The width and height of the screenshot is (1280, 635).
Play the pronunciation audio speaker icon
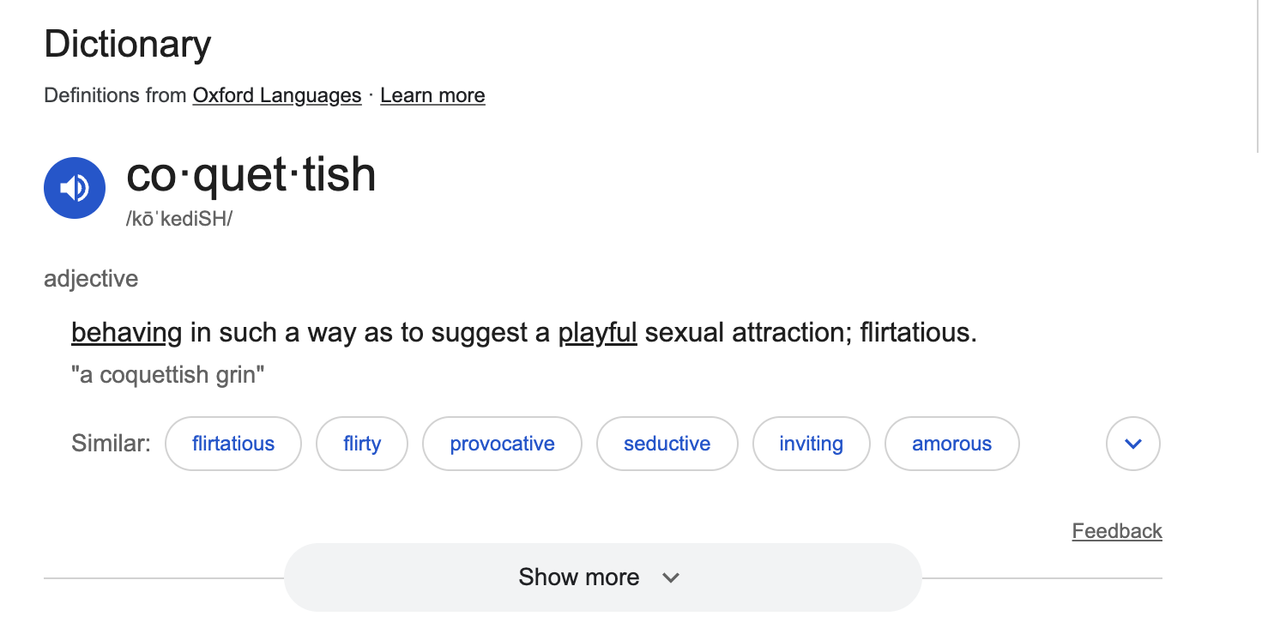click(x=74, y=188)
